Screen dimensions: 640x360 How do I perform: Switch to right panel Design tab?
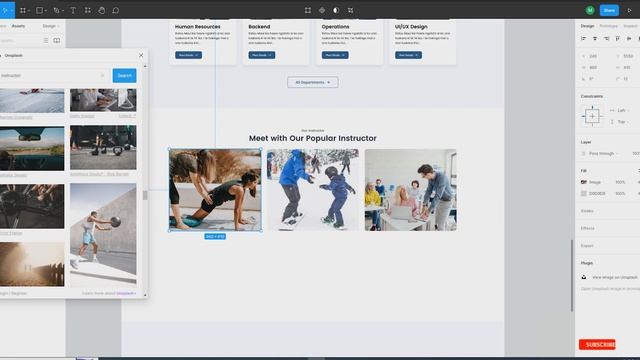pos(587,26)
